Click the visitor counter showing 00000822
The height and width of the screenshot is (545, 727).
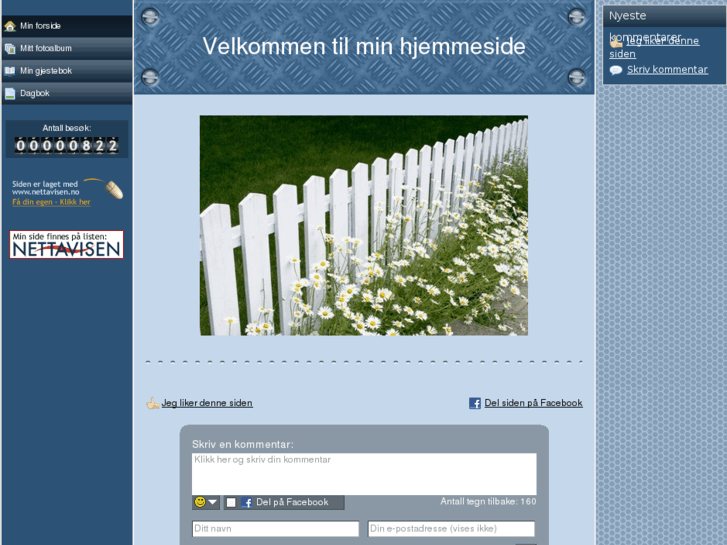[x=66, y=146]
